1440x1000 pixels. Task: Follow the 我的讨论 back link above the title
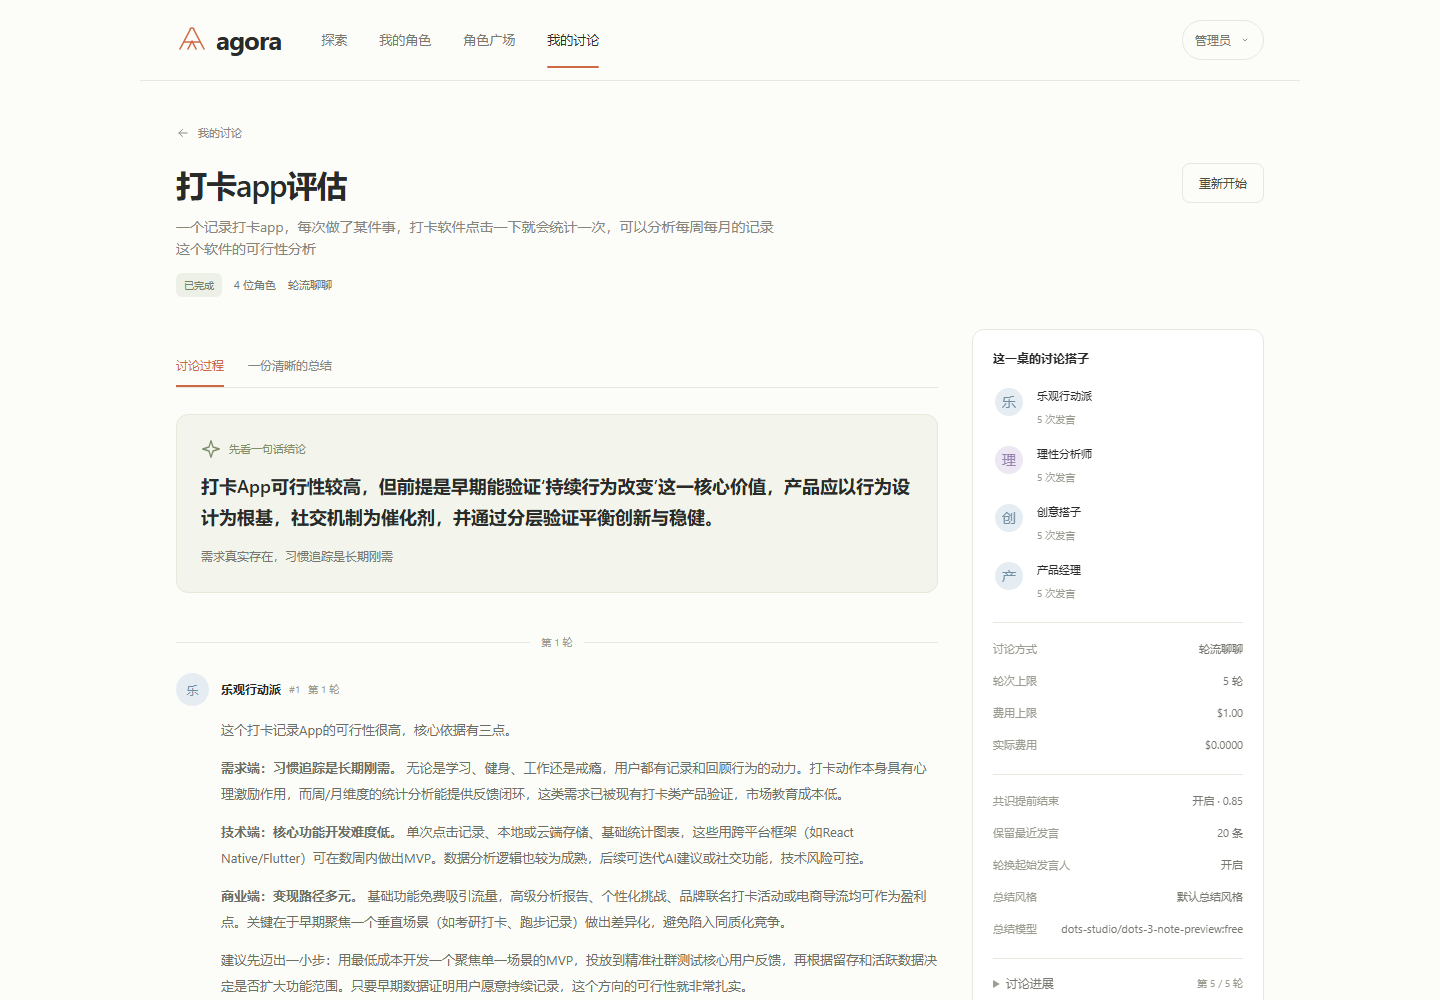210,133
